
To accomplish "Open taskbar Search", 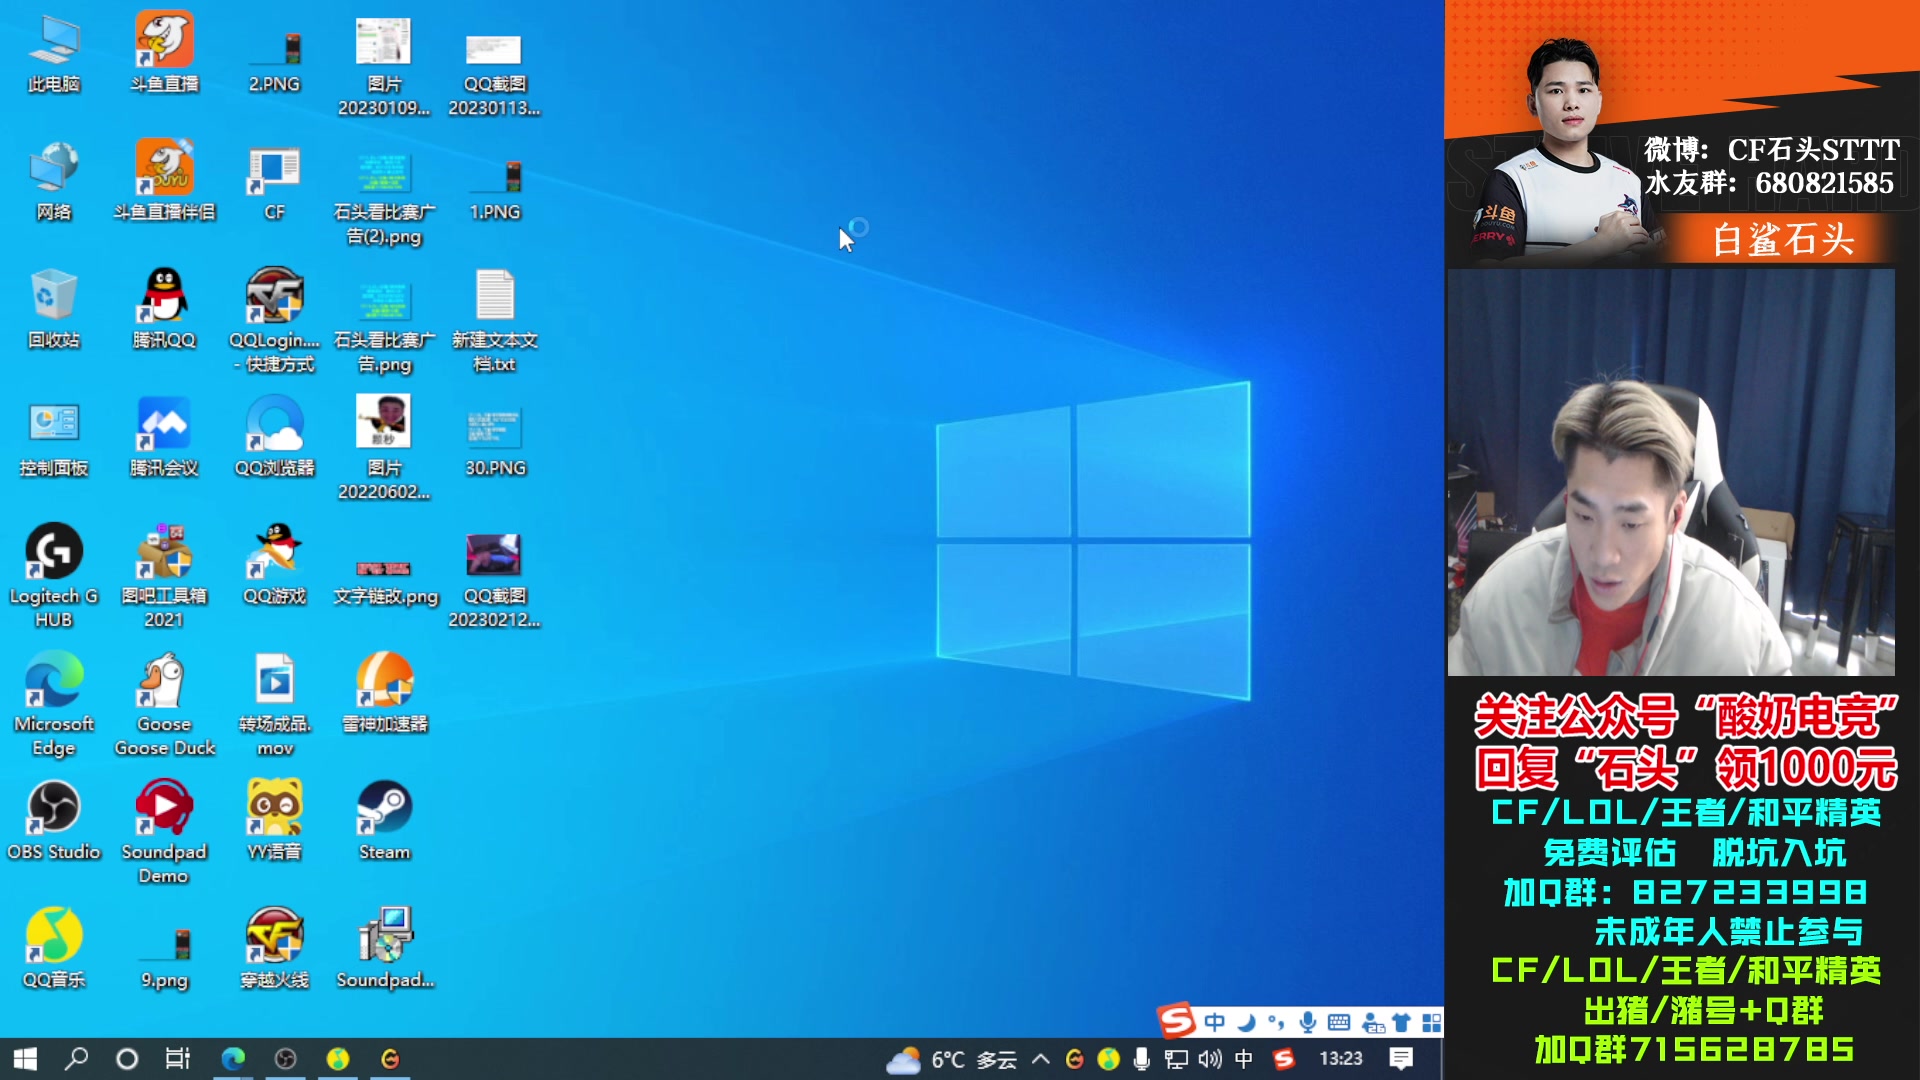I will point(76,1058).
